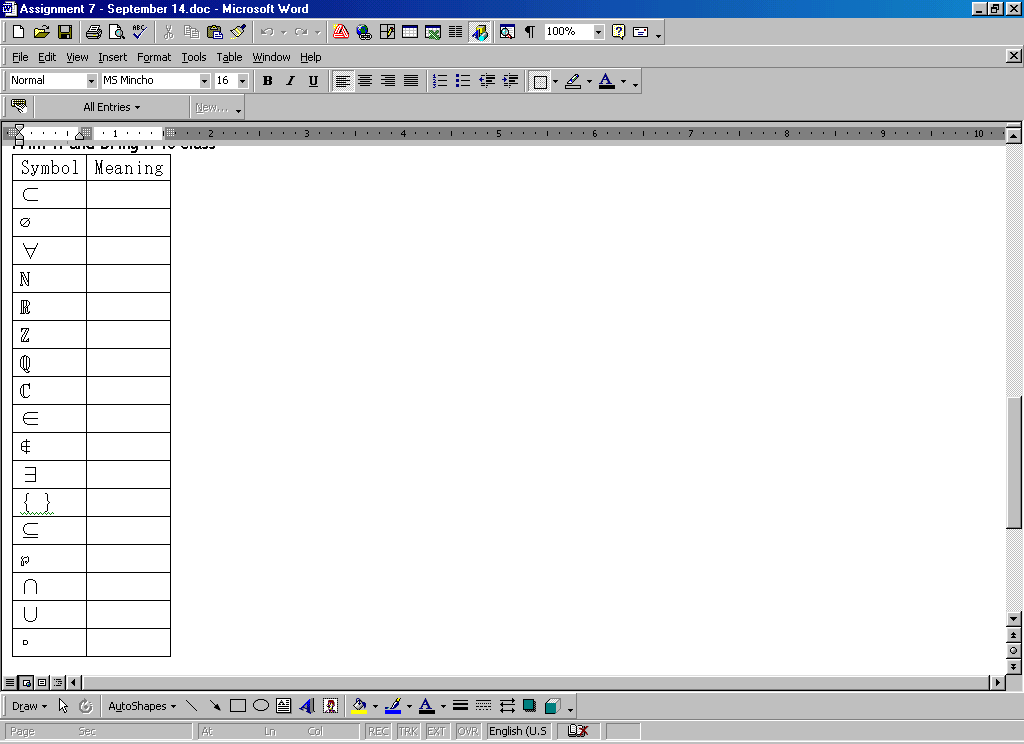This screenshot has width=1024, height=744.
Task: Toggle the Drawing toolbar button
Action: click(x=480, y=32)
